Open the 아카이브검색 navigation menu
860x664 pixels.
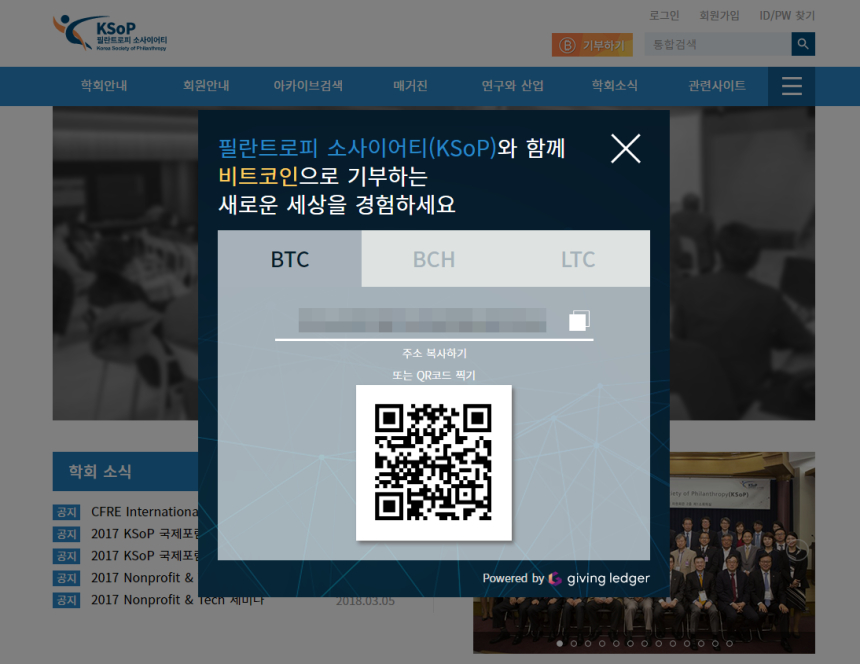coord(307,86)
